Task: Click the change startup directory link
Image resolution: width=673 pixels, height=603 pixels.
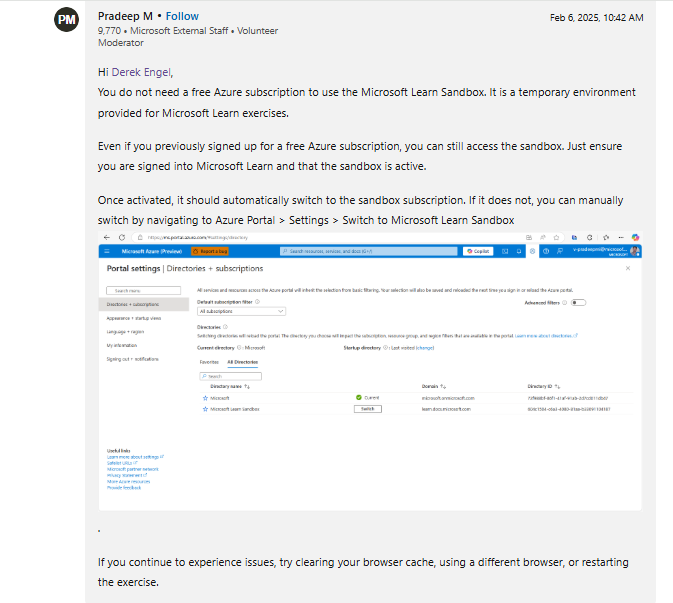Action: 425,348
